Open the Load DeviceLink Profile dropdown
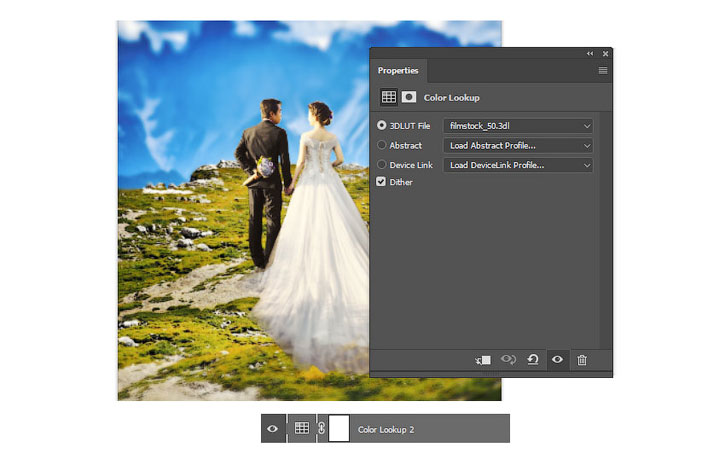Screen dimensions: 725x465 coord(518,165)
